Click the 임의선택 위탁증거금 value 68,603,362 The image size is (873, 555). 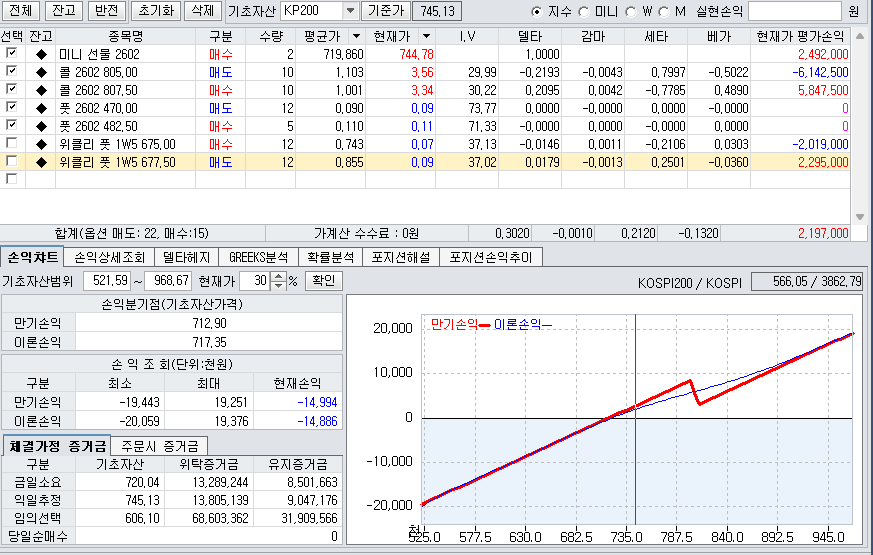tap(220, 518)
